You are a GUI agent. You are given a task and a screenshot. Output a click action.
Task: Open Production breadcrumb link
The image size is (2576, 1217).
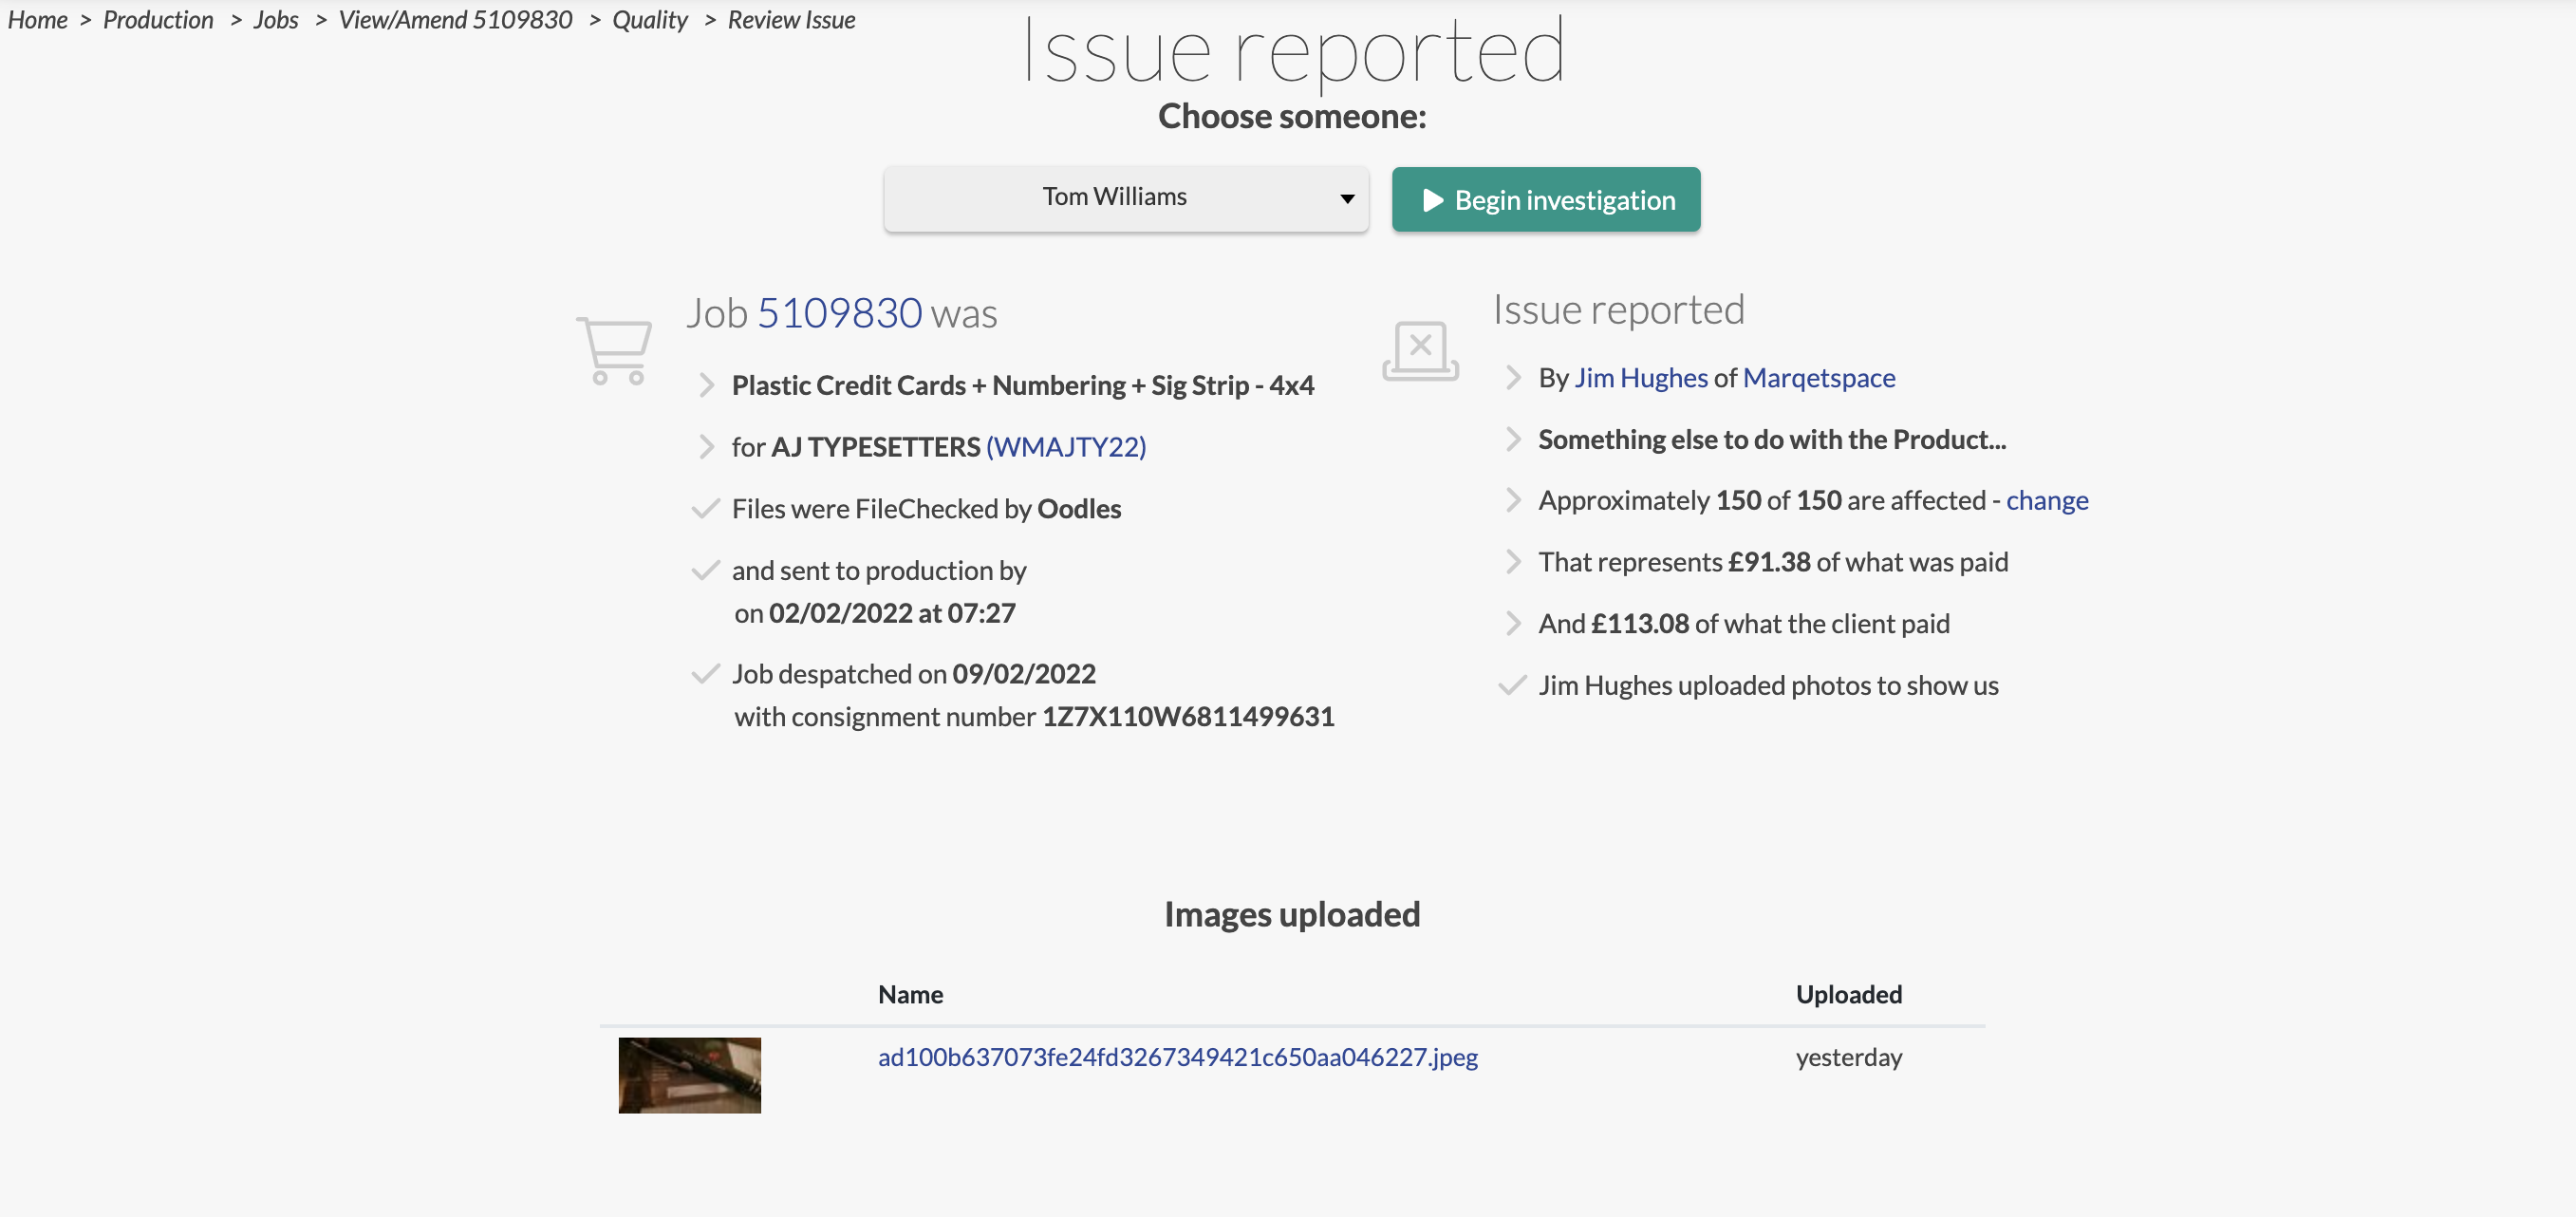coord(158,20)
